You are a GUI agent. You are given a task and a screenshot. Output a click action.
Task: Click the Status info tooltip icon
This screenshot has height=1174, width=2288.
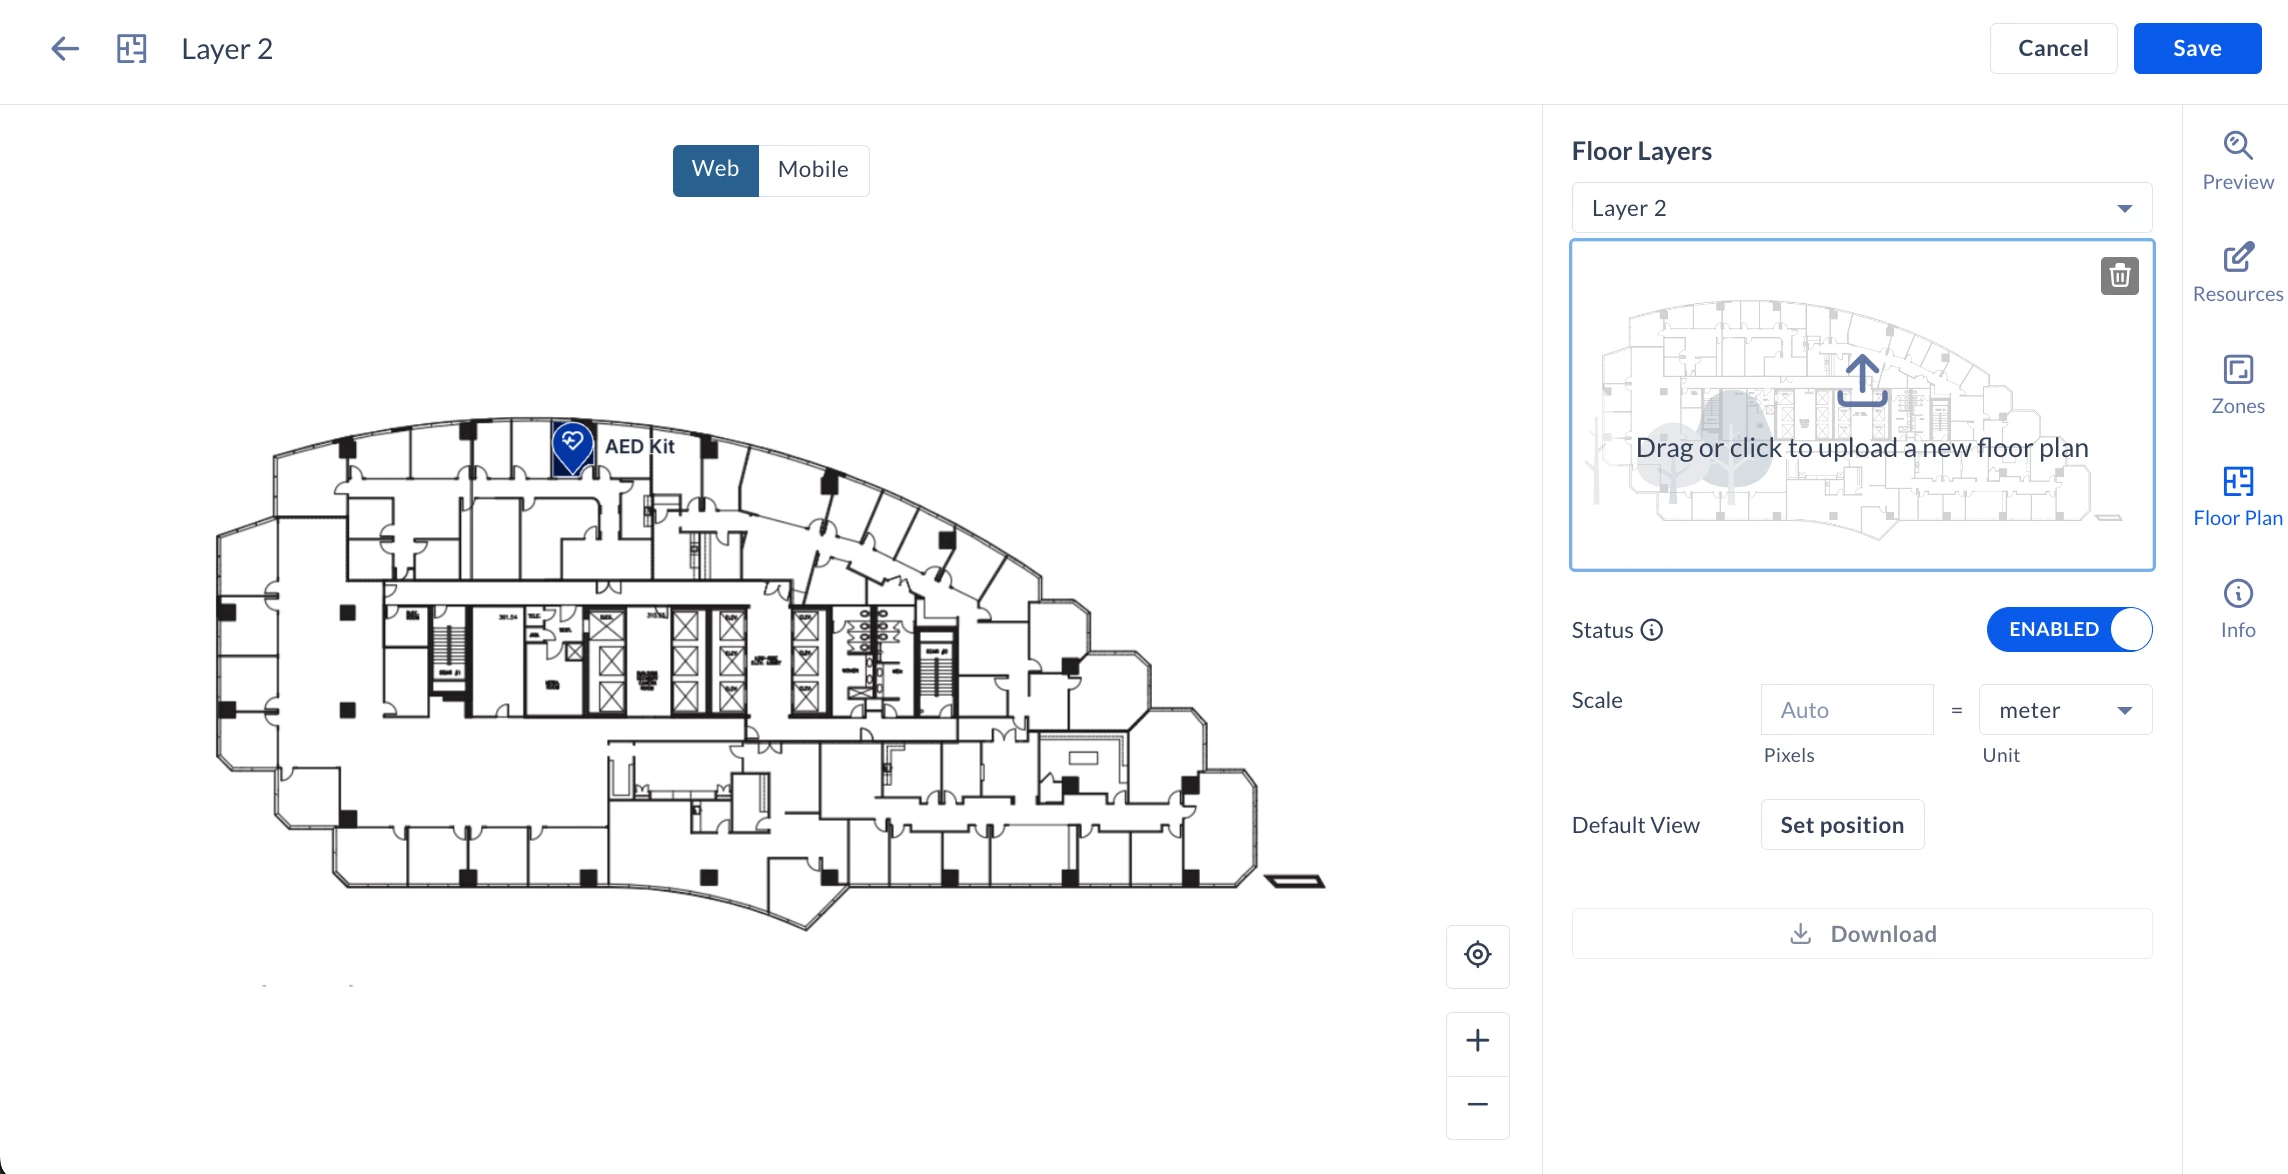[x=1652, y=630]
